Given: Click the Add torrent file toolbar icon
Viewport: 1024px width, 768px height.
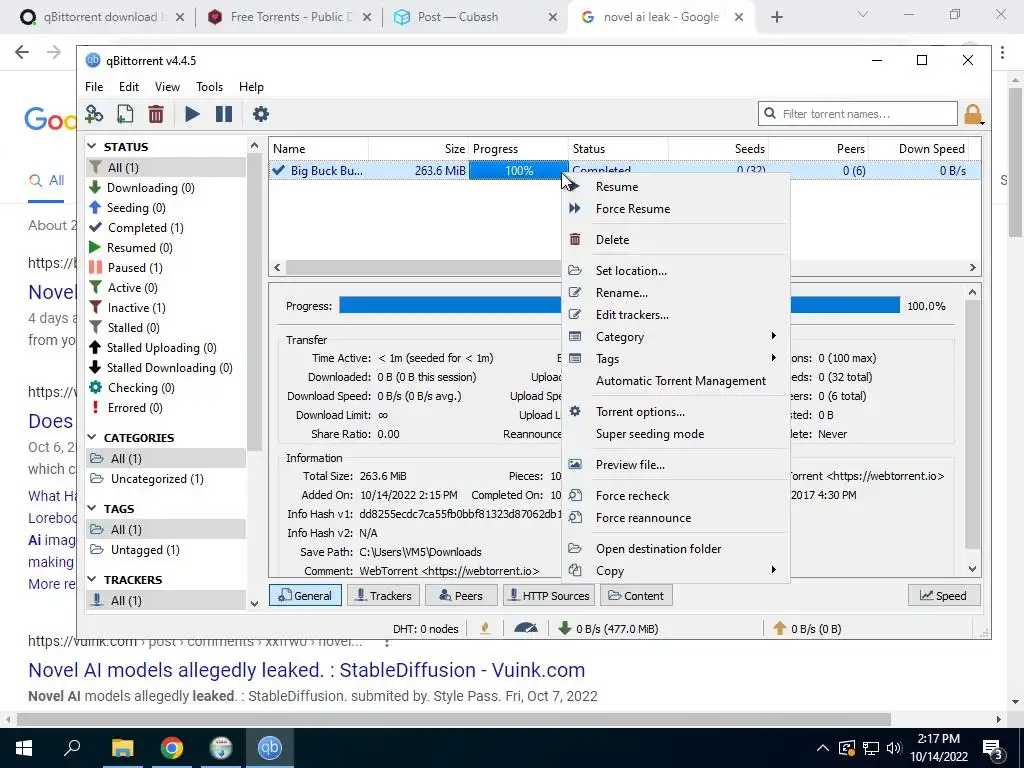Looking at the screenshot, I should 125,114.
